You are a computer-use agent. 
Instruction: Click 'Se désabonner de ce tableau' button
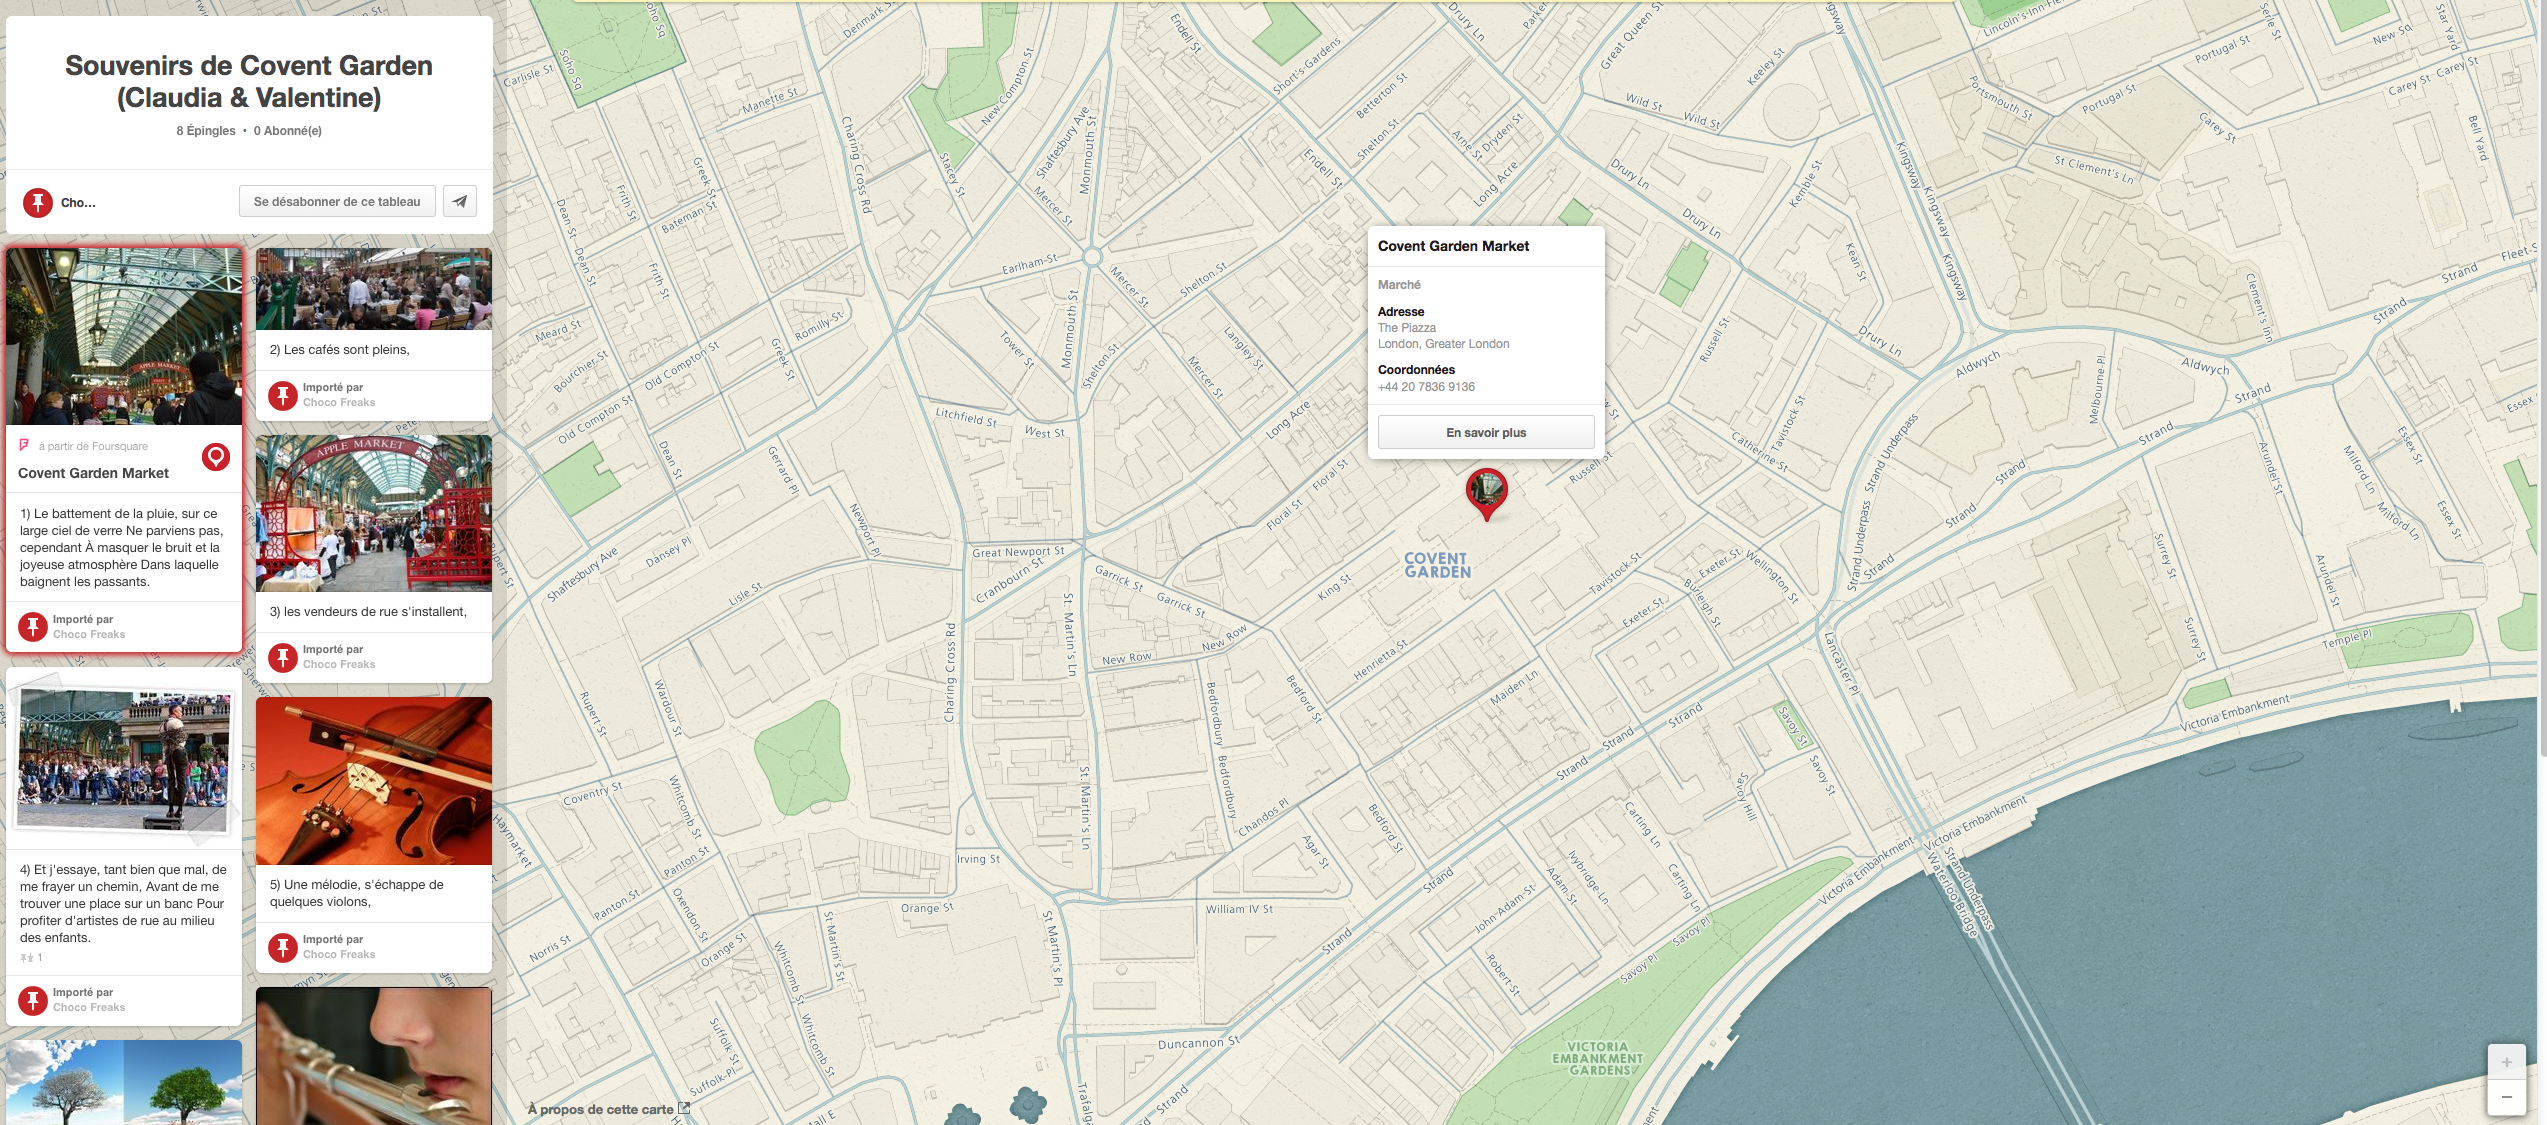337,201
